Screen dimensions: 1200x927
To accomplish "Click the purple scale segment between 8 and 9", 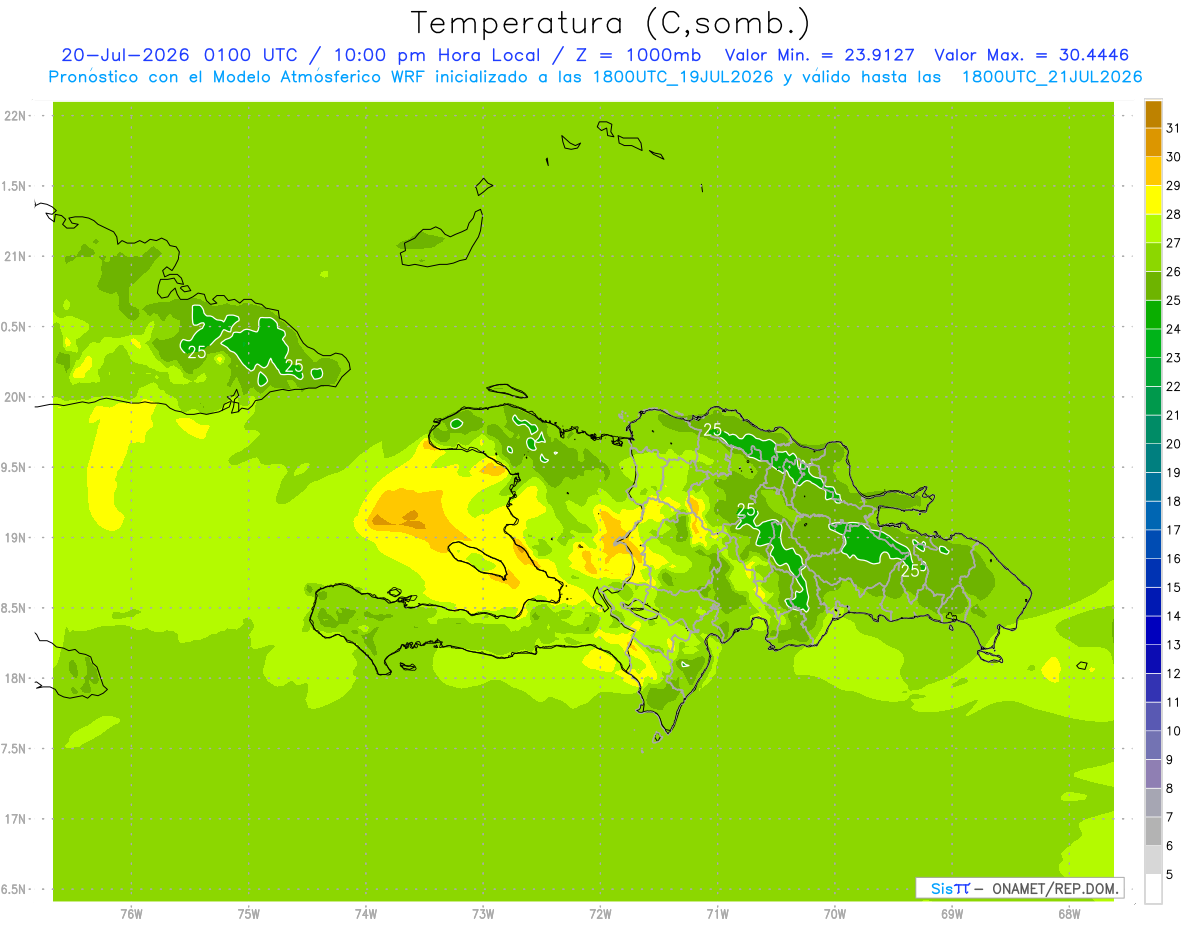I will point(1153,774).
